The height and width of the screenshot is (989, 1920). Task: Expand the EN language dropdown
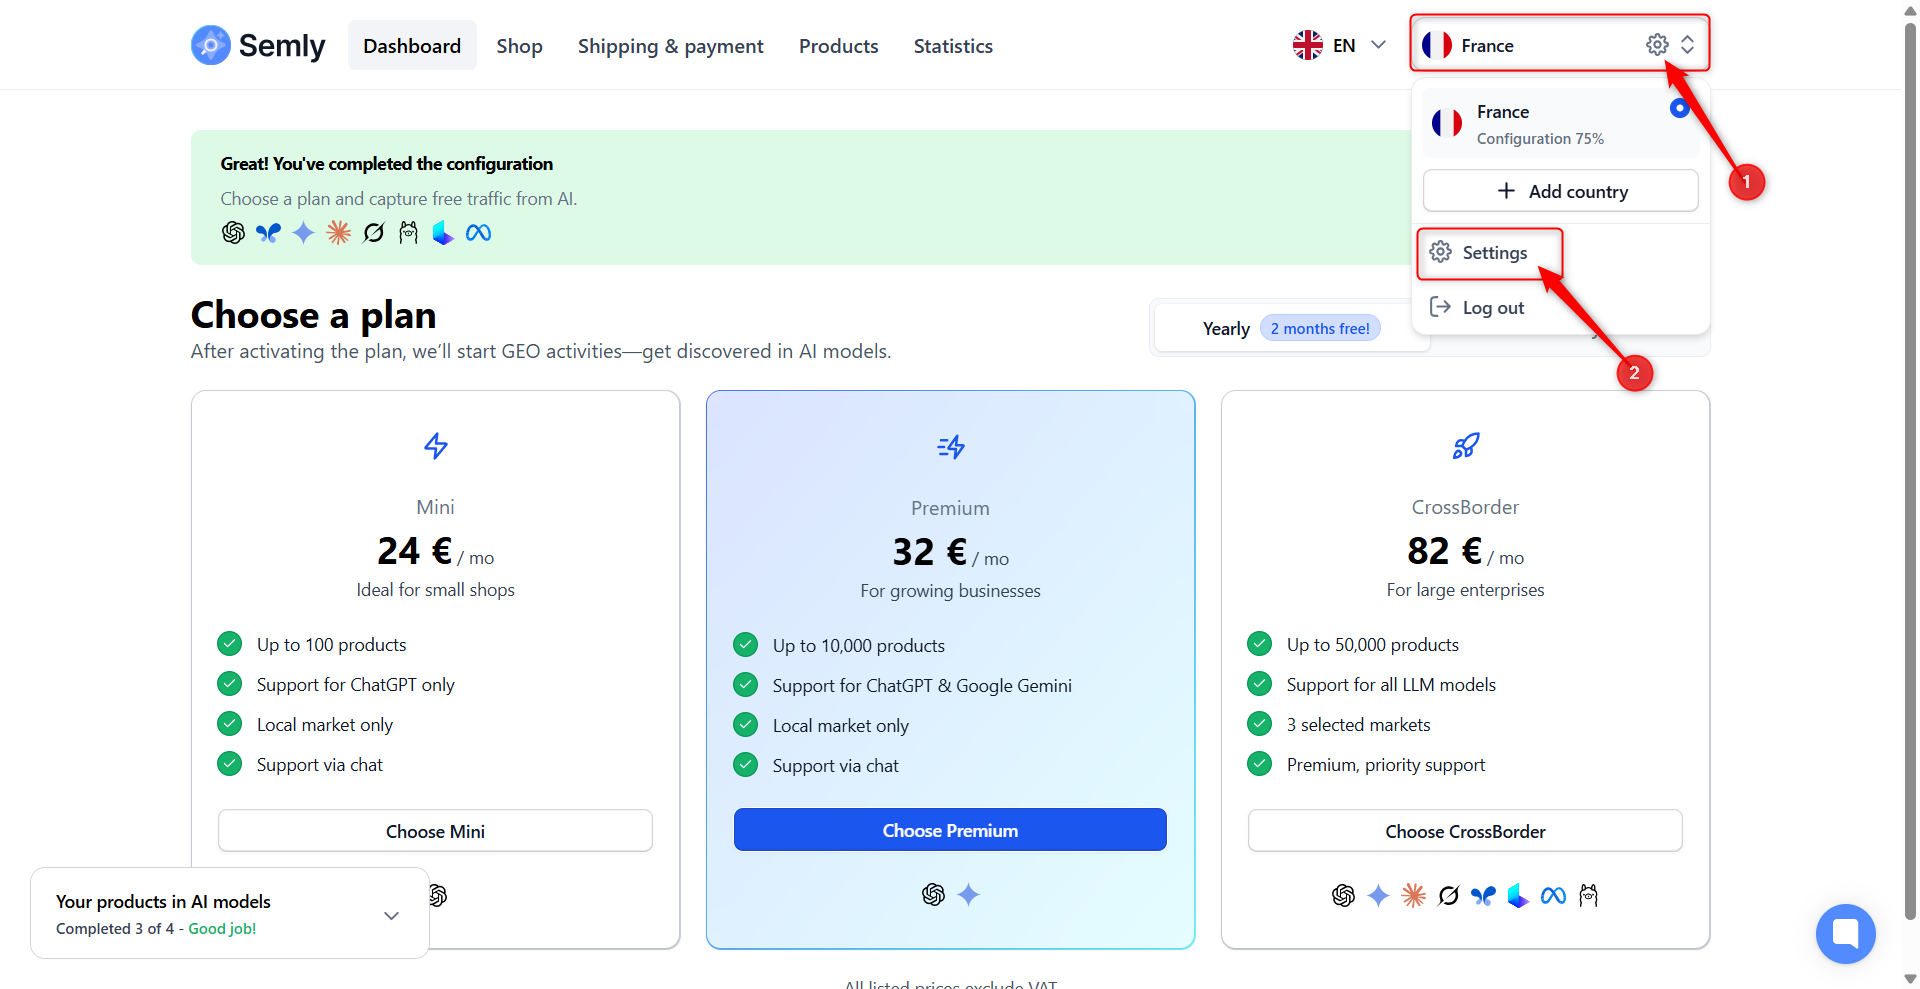1378,45
